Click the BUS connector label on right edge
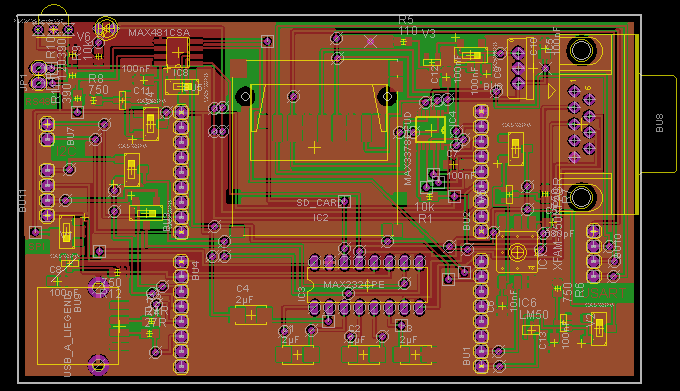 (x=660, y=123)
